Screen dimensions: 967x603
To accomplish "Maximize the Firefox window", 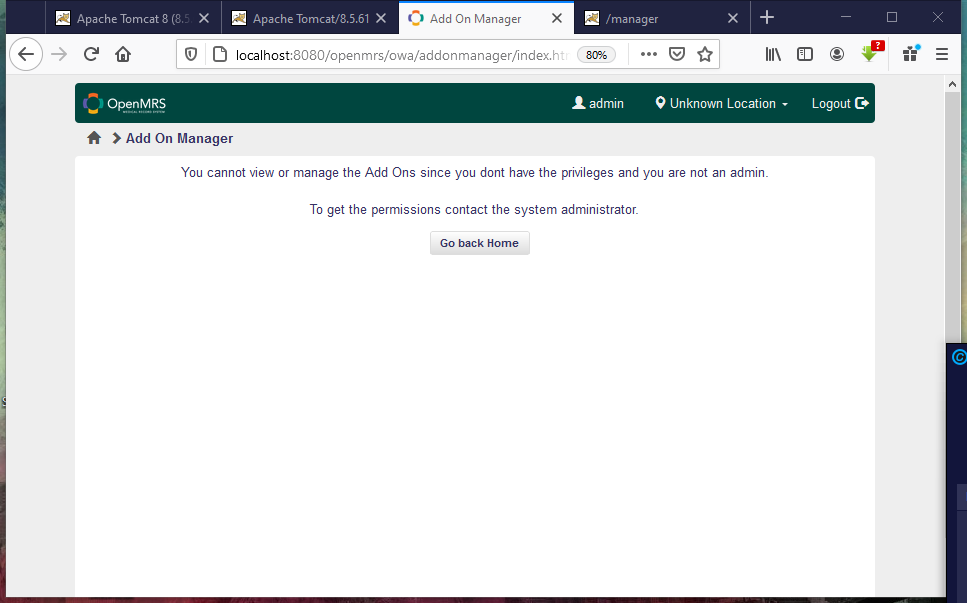I will tap(892, 17).
